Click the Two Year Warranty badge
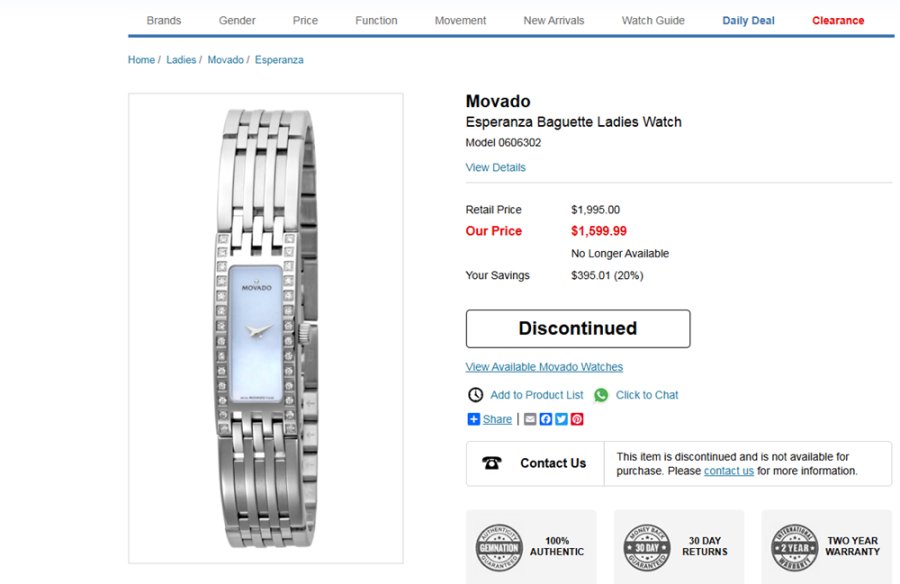The height and width of the screenshot is (584, 900). tap(795, 546)
